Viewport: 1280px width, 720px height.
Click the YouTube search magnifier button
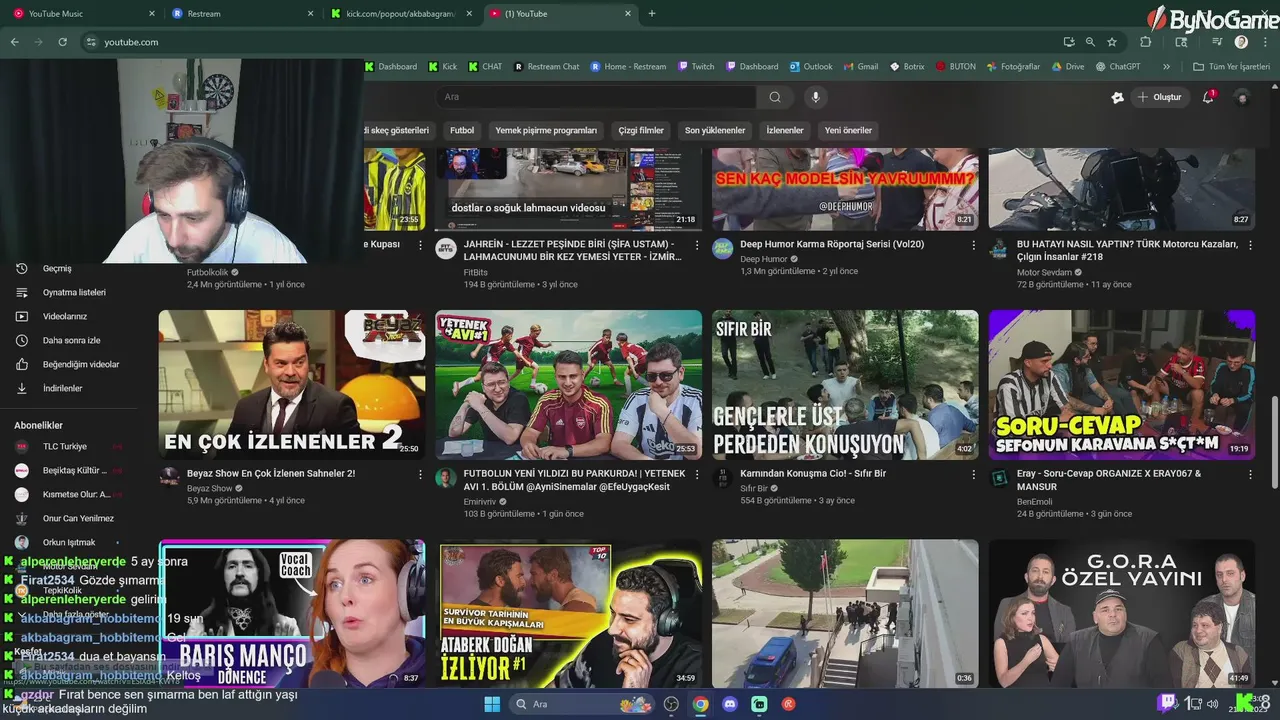click(775, 97)
